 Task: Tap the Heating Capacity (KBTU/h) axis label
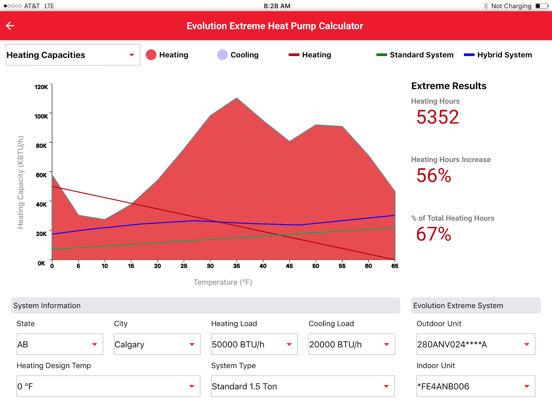(21, 182)
